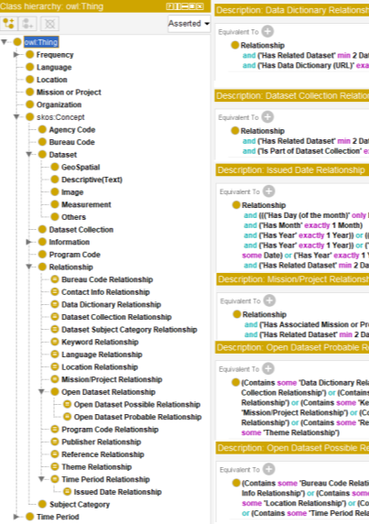The image size is (369, 524).
Task: Click the Delete class toolbar icon
Action: coord(49,24)
